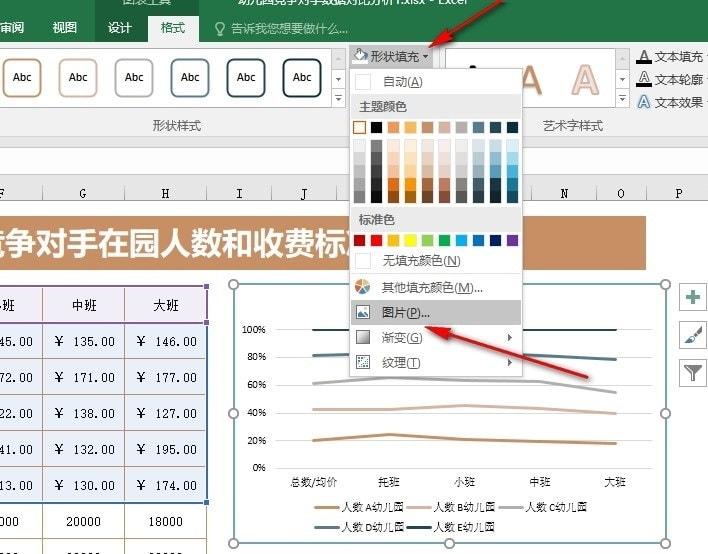Select the 中班 header cell
Viewport: 708px width, 554px height.
tap(84, 305)
